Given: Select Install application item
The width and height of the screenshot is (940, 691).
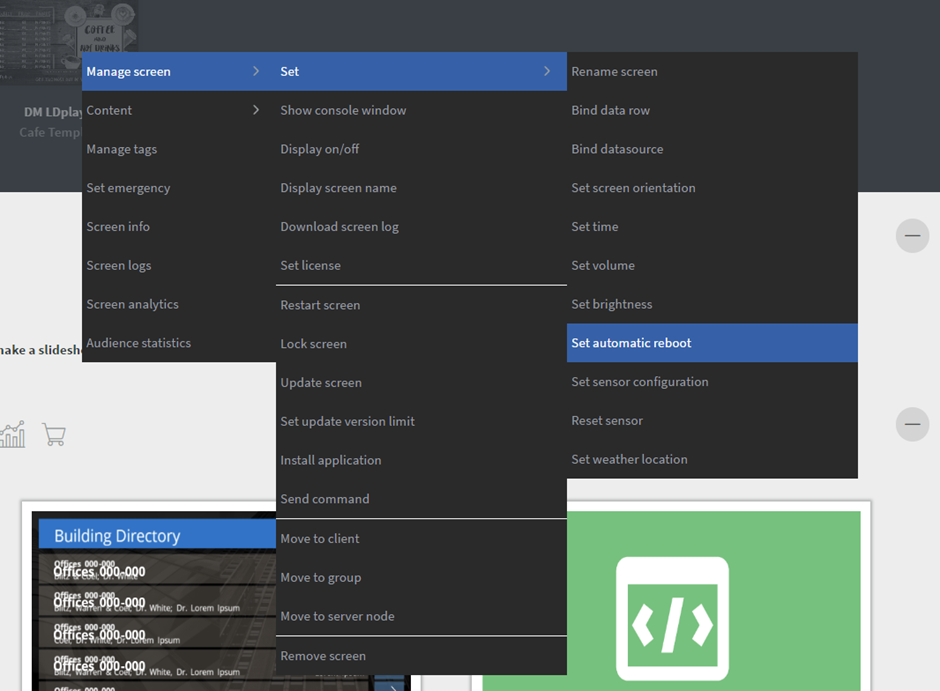Looking at the screenshot, I should click(x=421, y=460).
